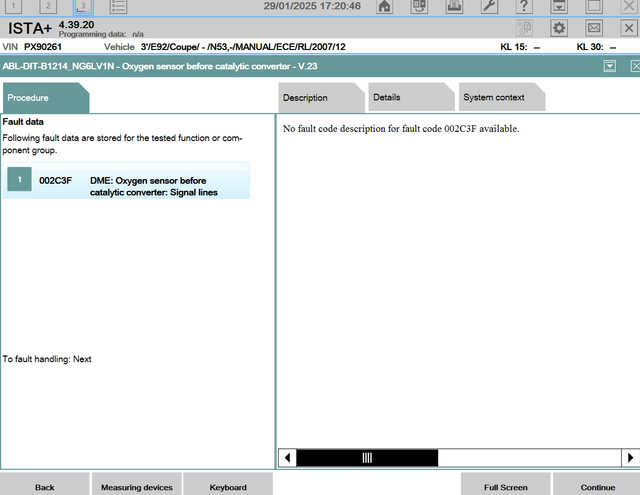Image resolution: width=640 pixels, height=495 pixels.
Task: Click vehicle description 3'/E92/Coupe text
Action: [243, 47]
